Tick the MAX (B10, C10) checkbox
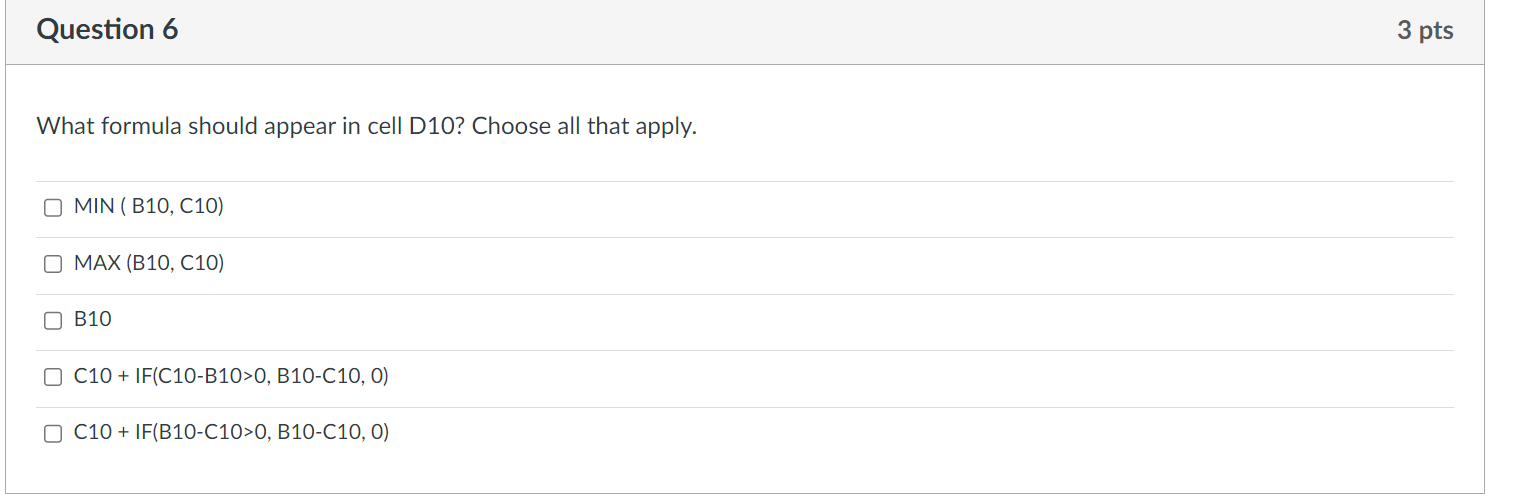1526x499 pixels. pyautogui.click(x=52, y=264)
